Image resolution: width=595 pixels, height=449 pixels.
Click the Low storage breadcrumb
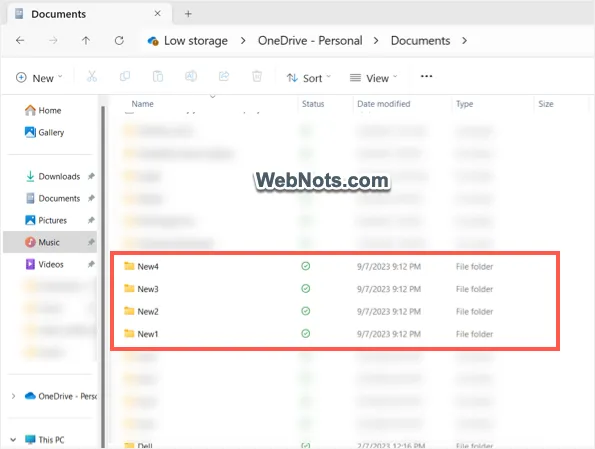tap(196, 41)
